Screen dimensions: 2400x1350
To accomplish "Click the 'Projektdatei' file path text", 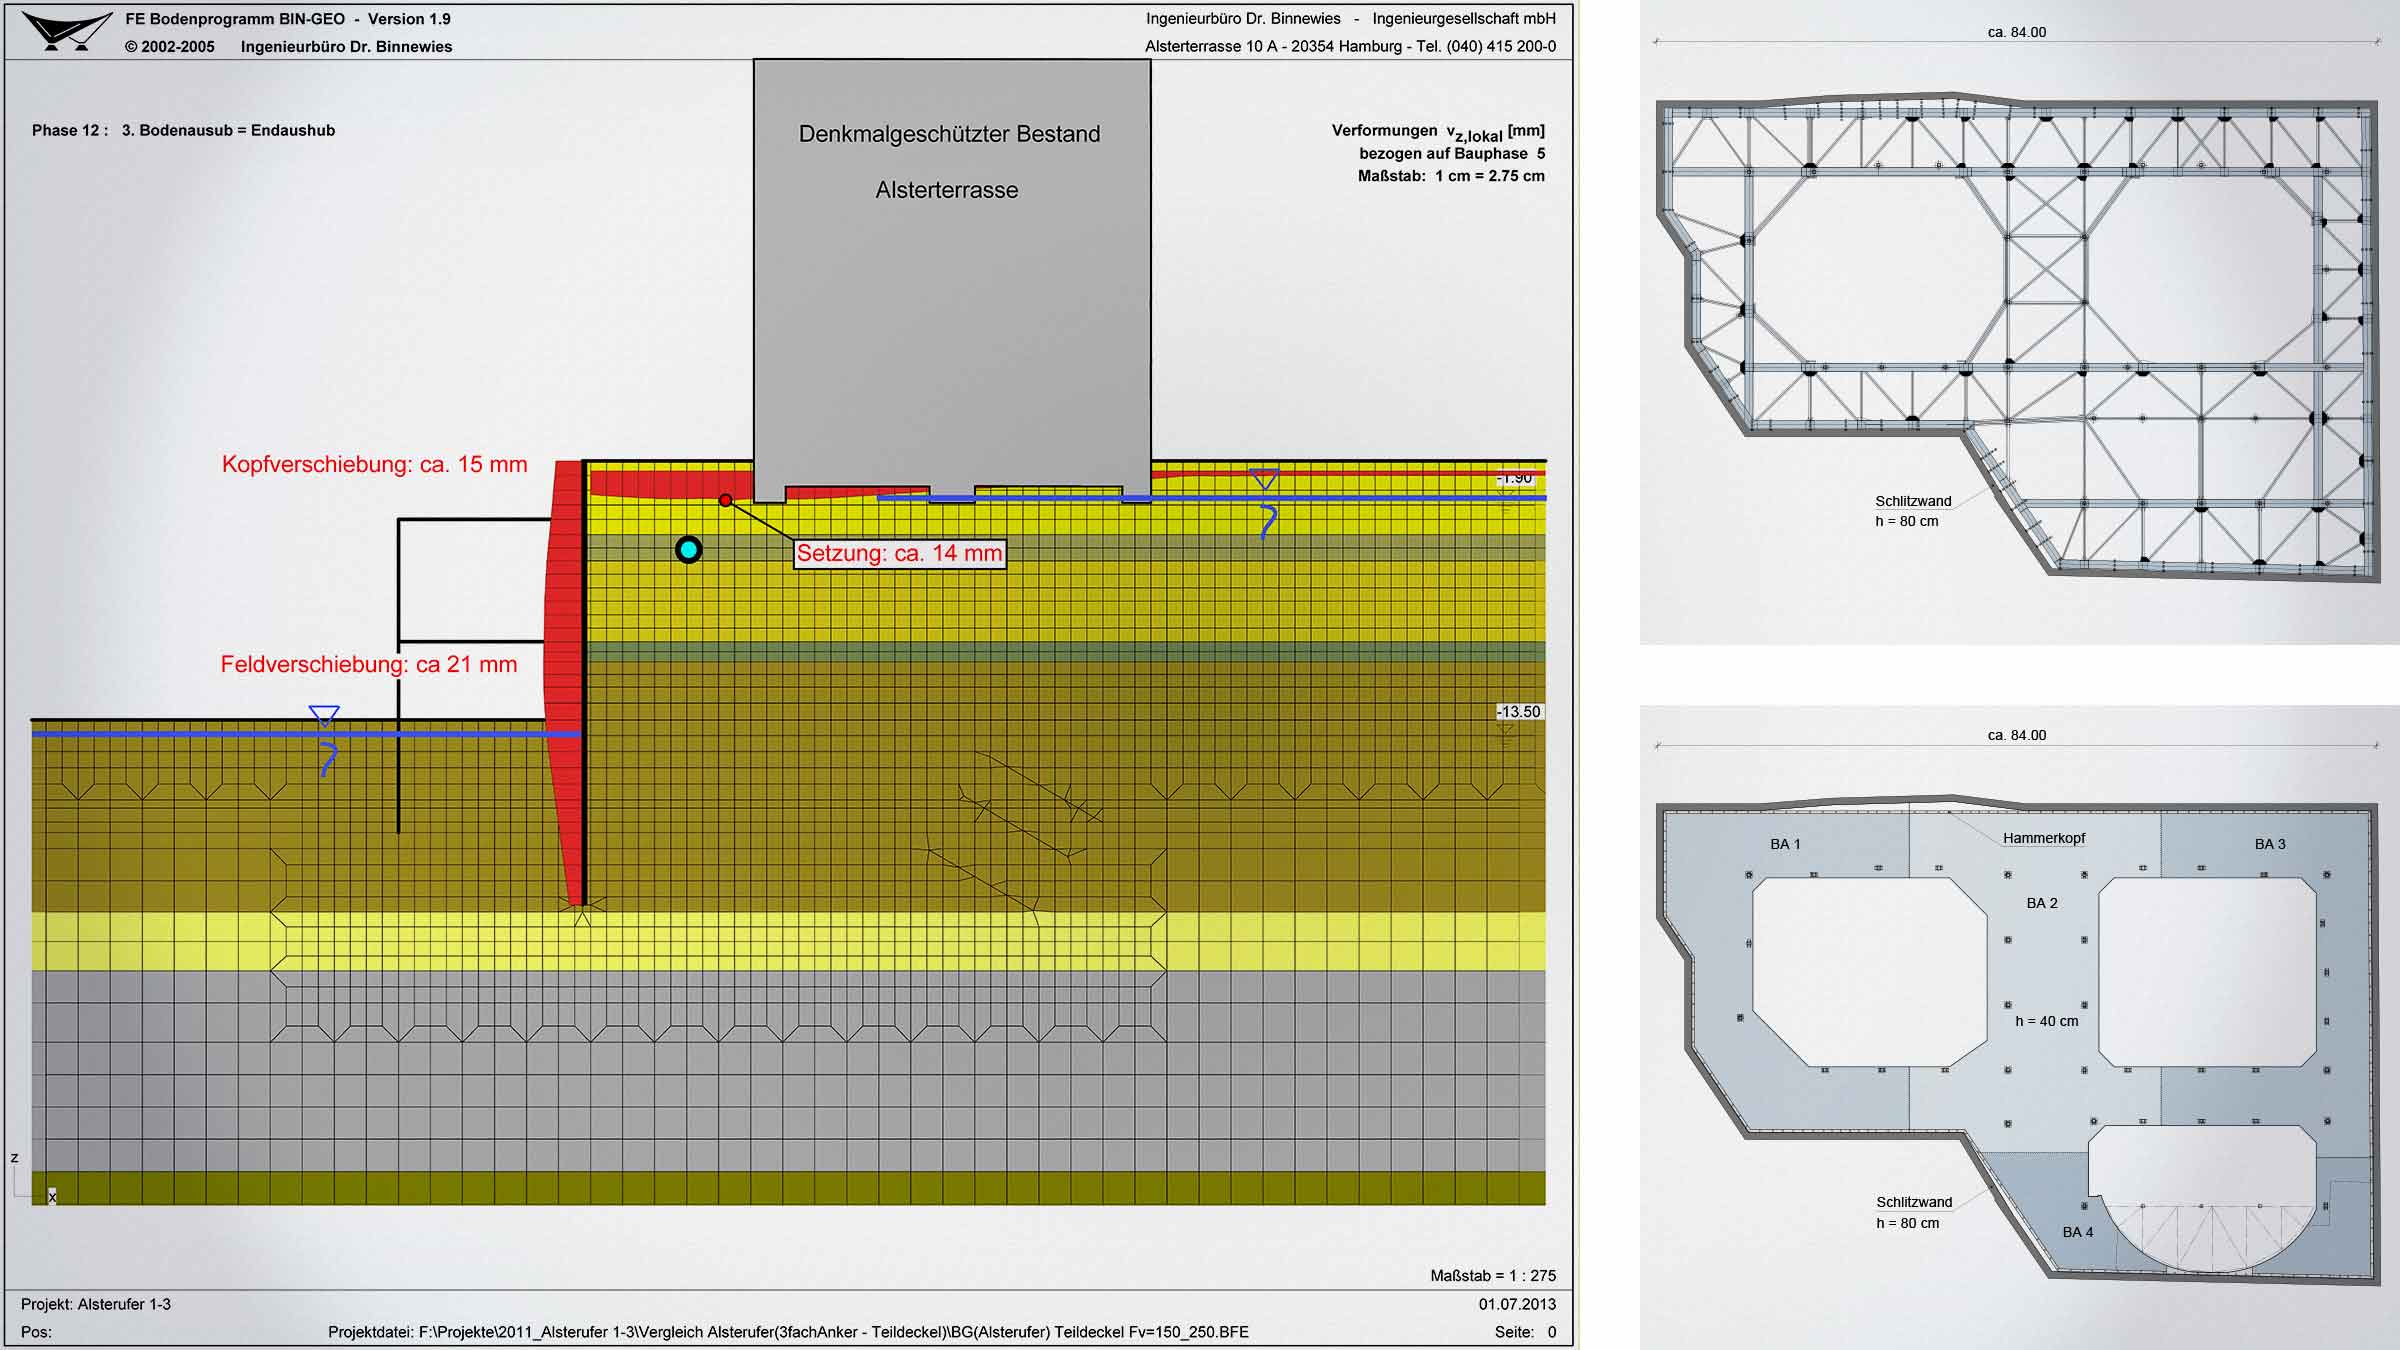I will point(788,1332).
